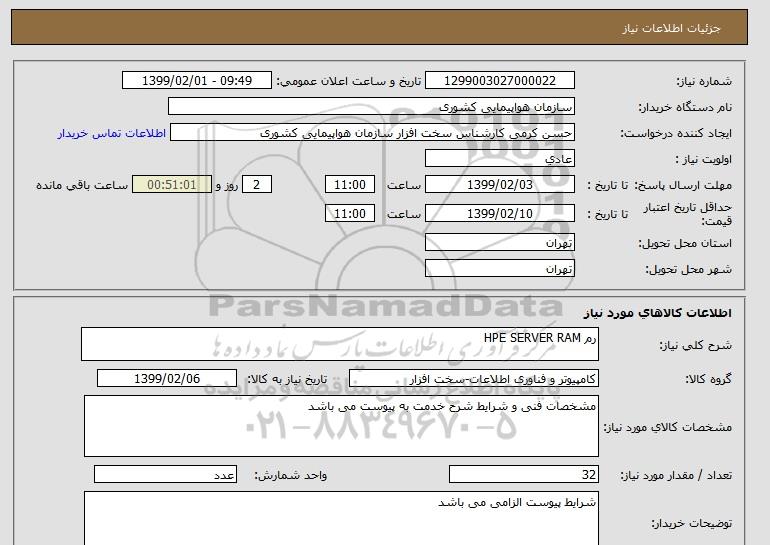
Task: Click price validity time field beside 1399/02/10
Action: click(x=350, y=213)
